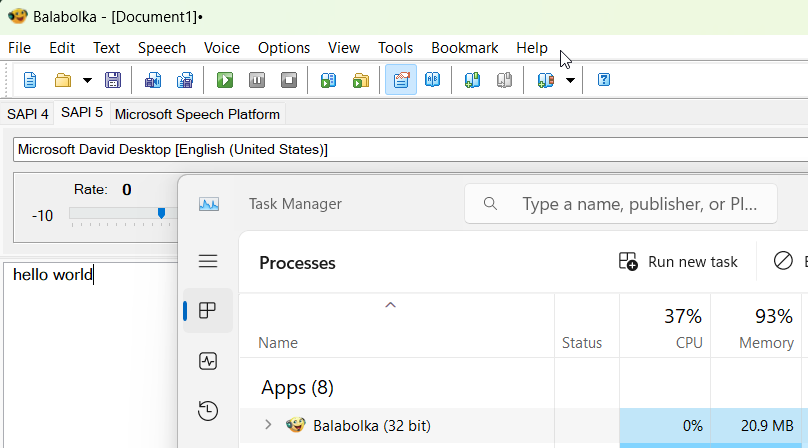Expand the bookmark toolbar dropdown arrow
Screen dimensions: 808x448
click(570, 80)
